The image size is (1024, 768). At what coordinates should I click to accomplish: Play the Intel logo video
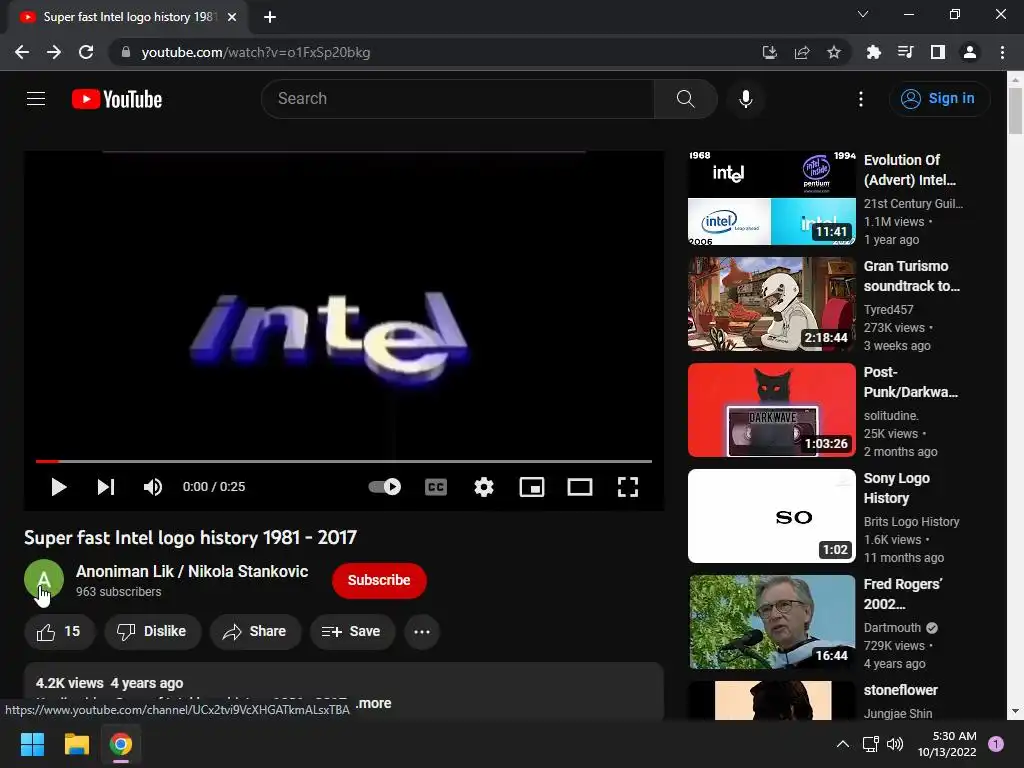[x=59, y=487]
